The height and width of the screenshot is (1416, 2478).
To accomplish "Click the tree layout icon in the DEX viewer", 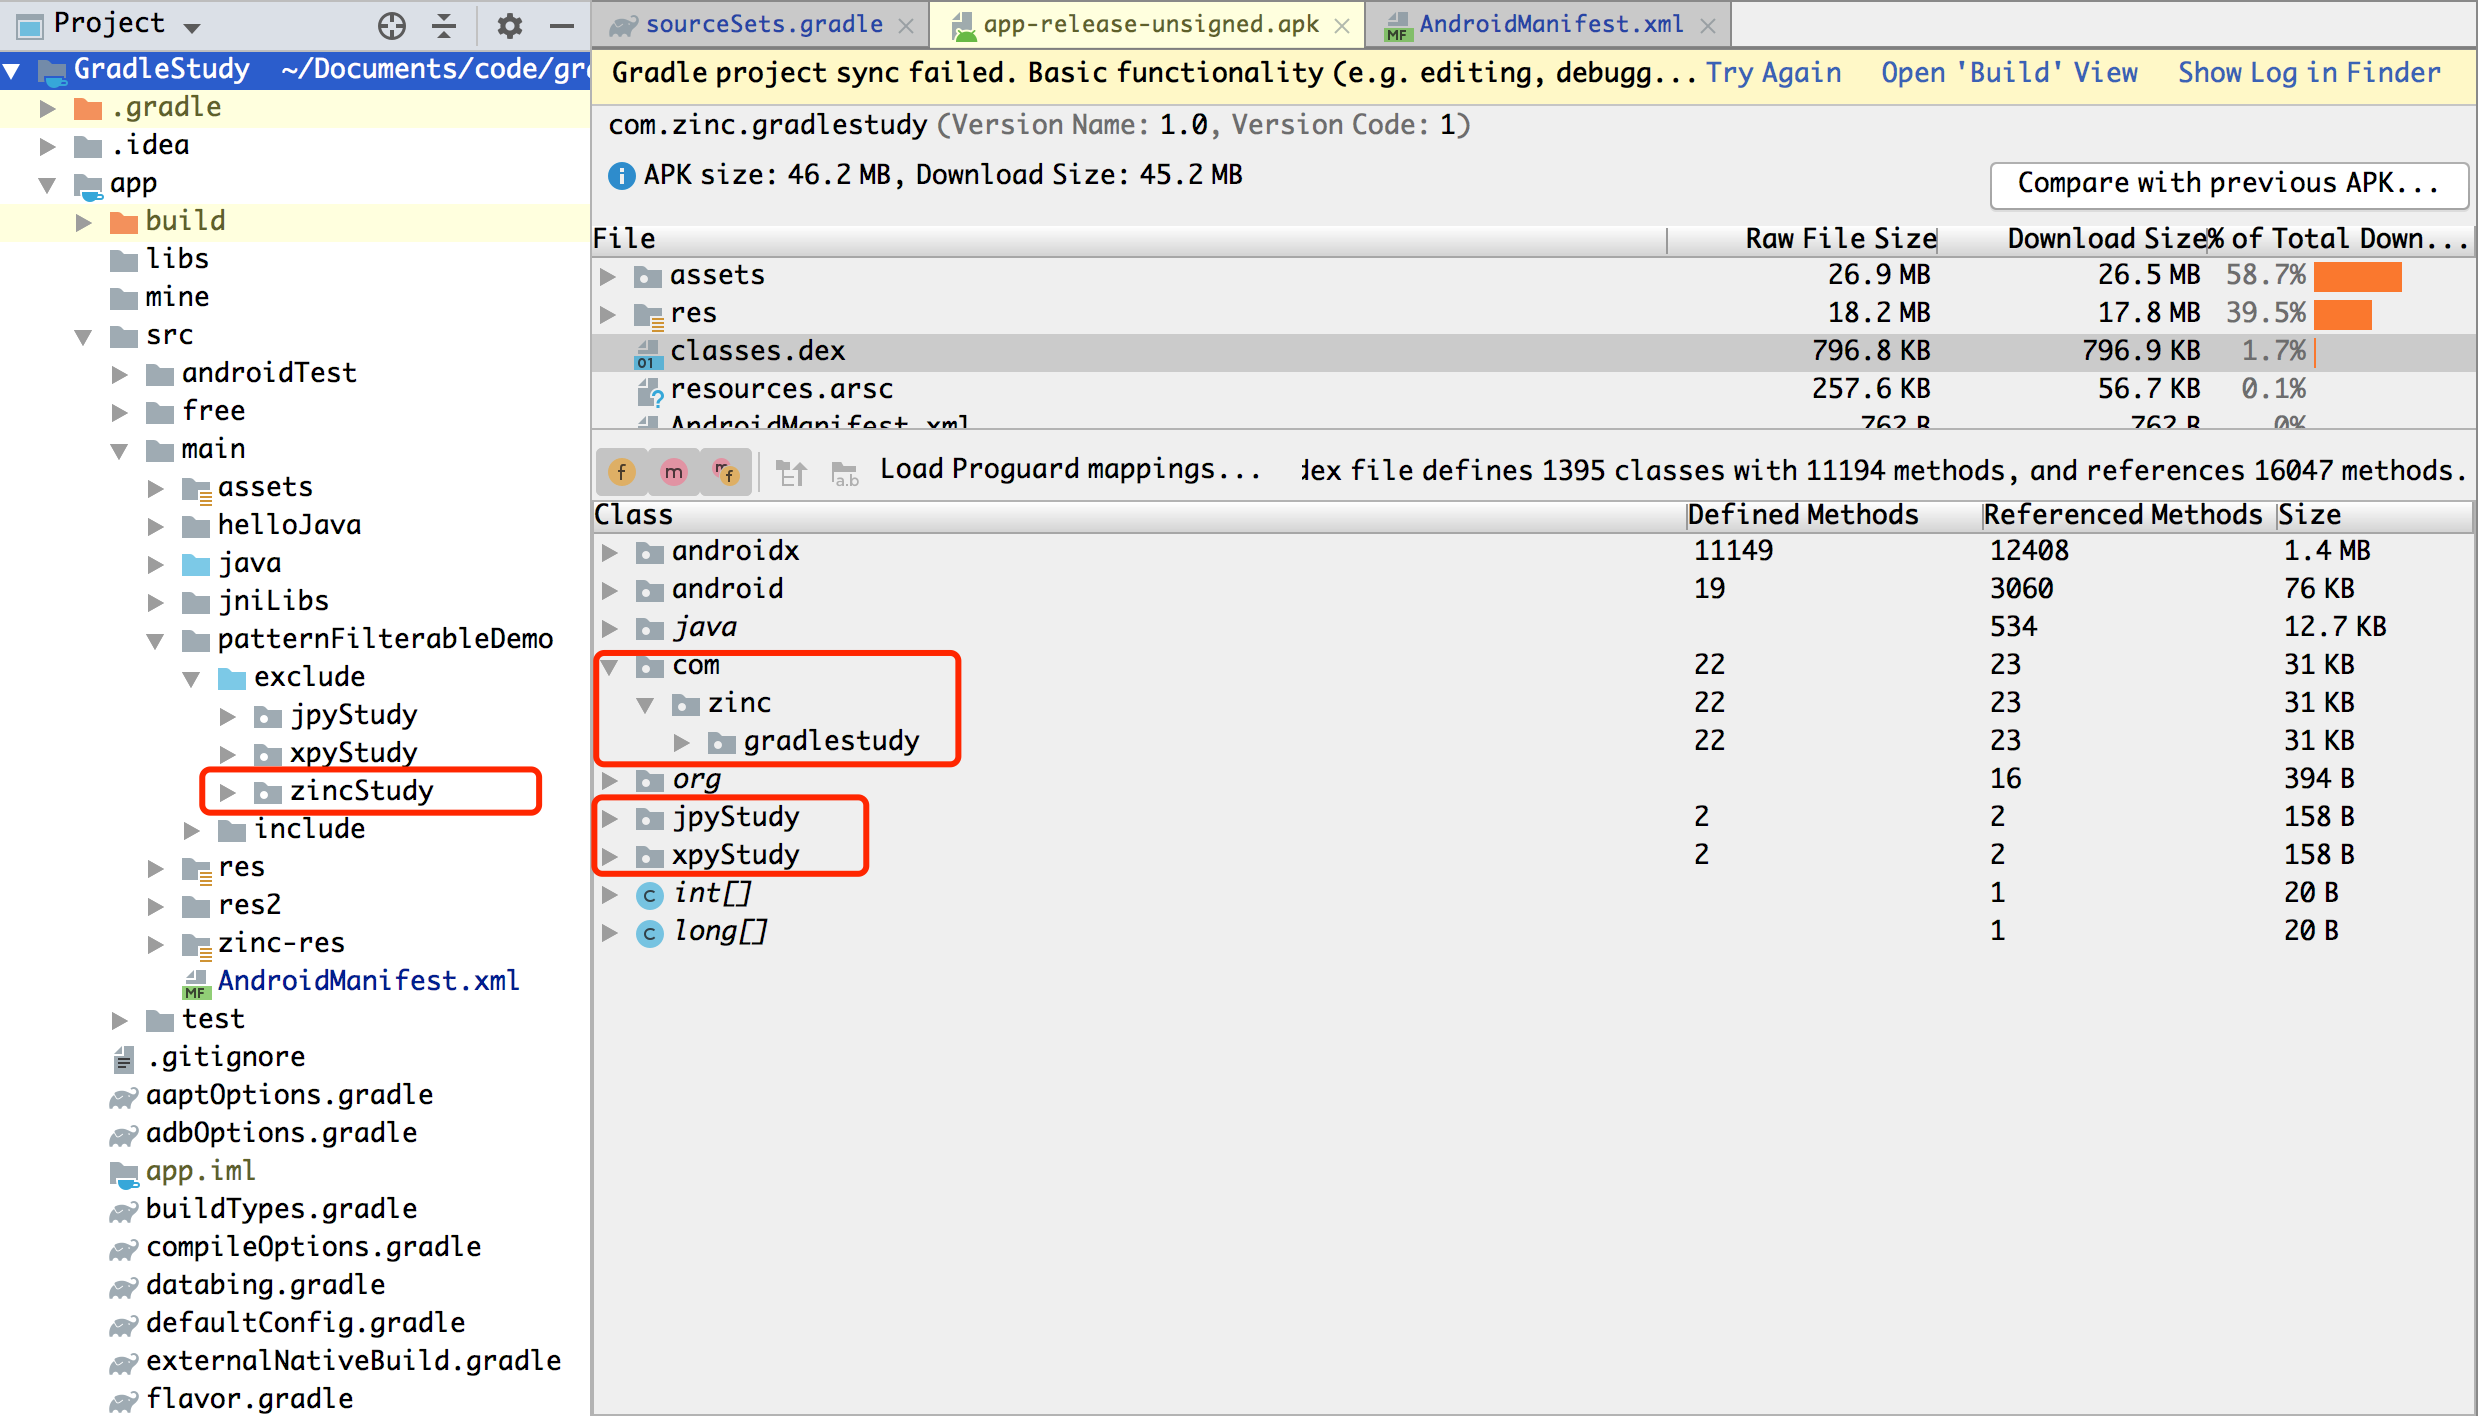I will tap(791, 471).
